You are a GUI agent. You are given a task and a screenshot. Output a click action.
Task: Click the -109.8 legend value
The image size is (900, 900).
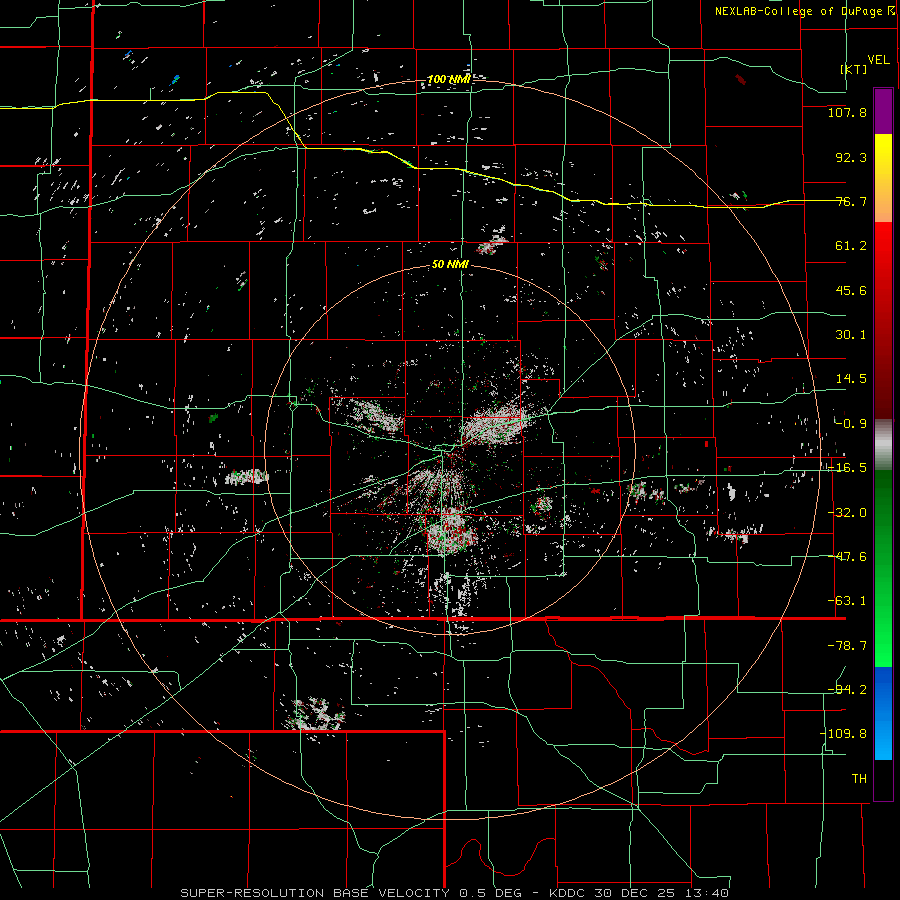843,734
